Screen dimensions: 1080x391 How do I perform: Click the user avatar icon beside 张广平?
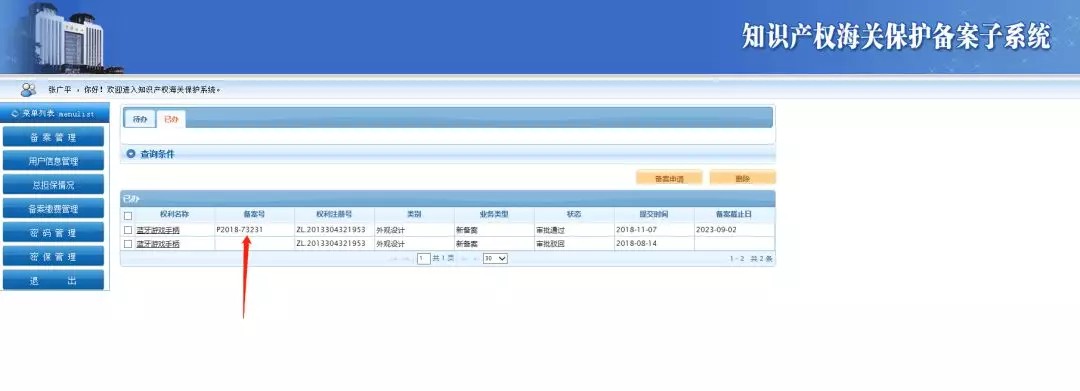click(28, 89)
